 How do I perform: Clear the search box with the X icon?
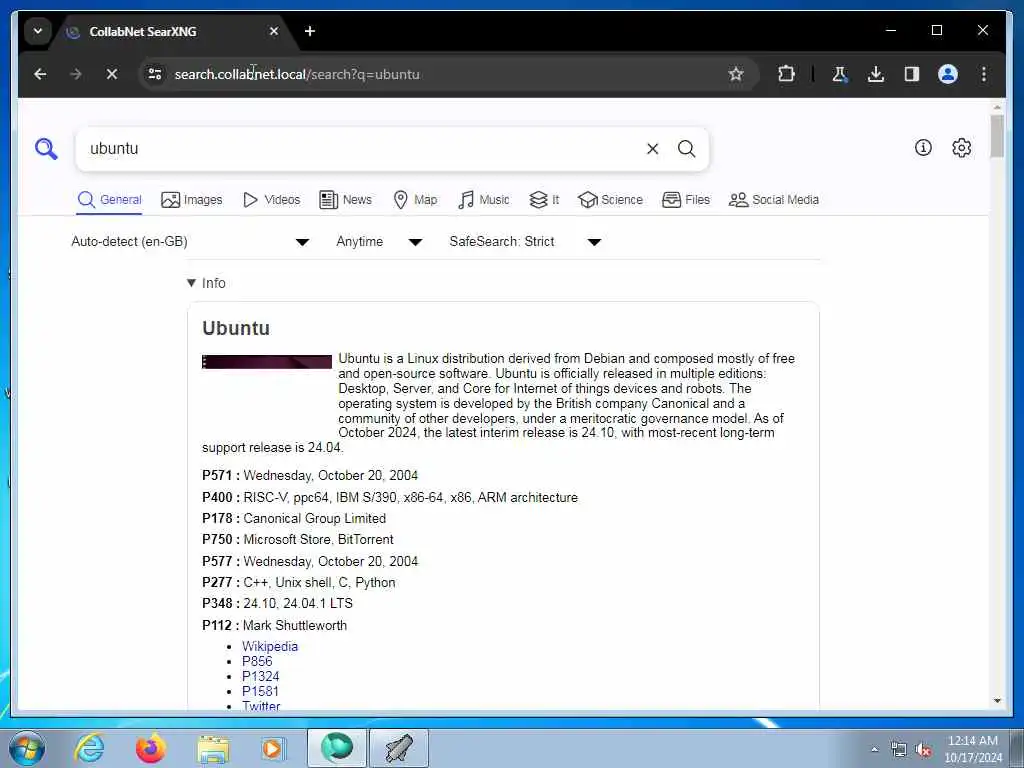coord(652,149)
